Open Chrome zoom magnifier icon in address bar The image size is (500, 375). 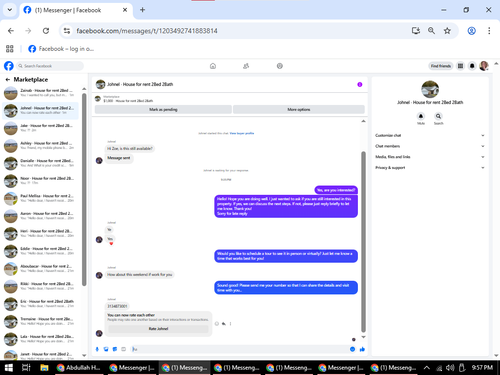tap(431, 31)
